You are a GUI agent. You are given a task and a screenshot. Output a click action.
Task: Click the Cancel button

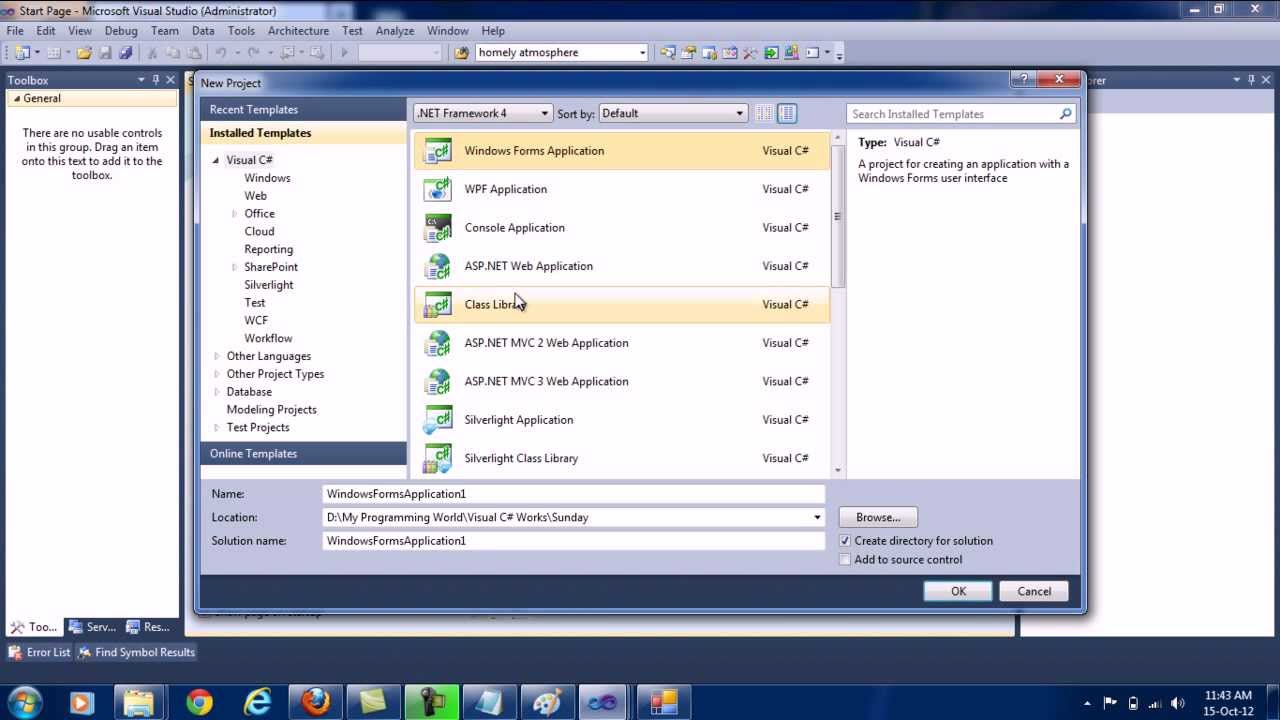click(x=1034, y=591)
